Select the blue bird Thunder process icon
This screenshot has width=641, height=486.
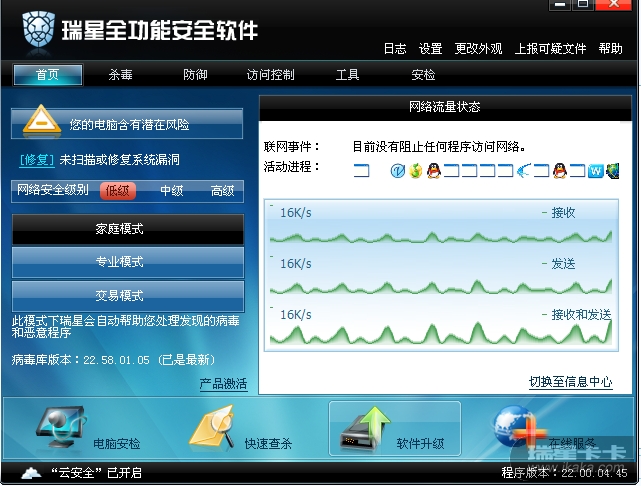[x=524, y=170]
